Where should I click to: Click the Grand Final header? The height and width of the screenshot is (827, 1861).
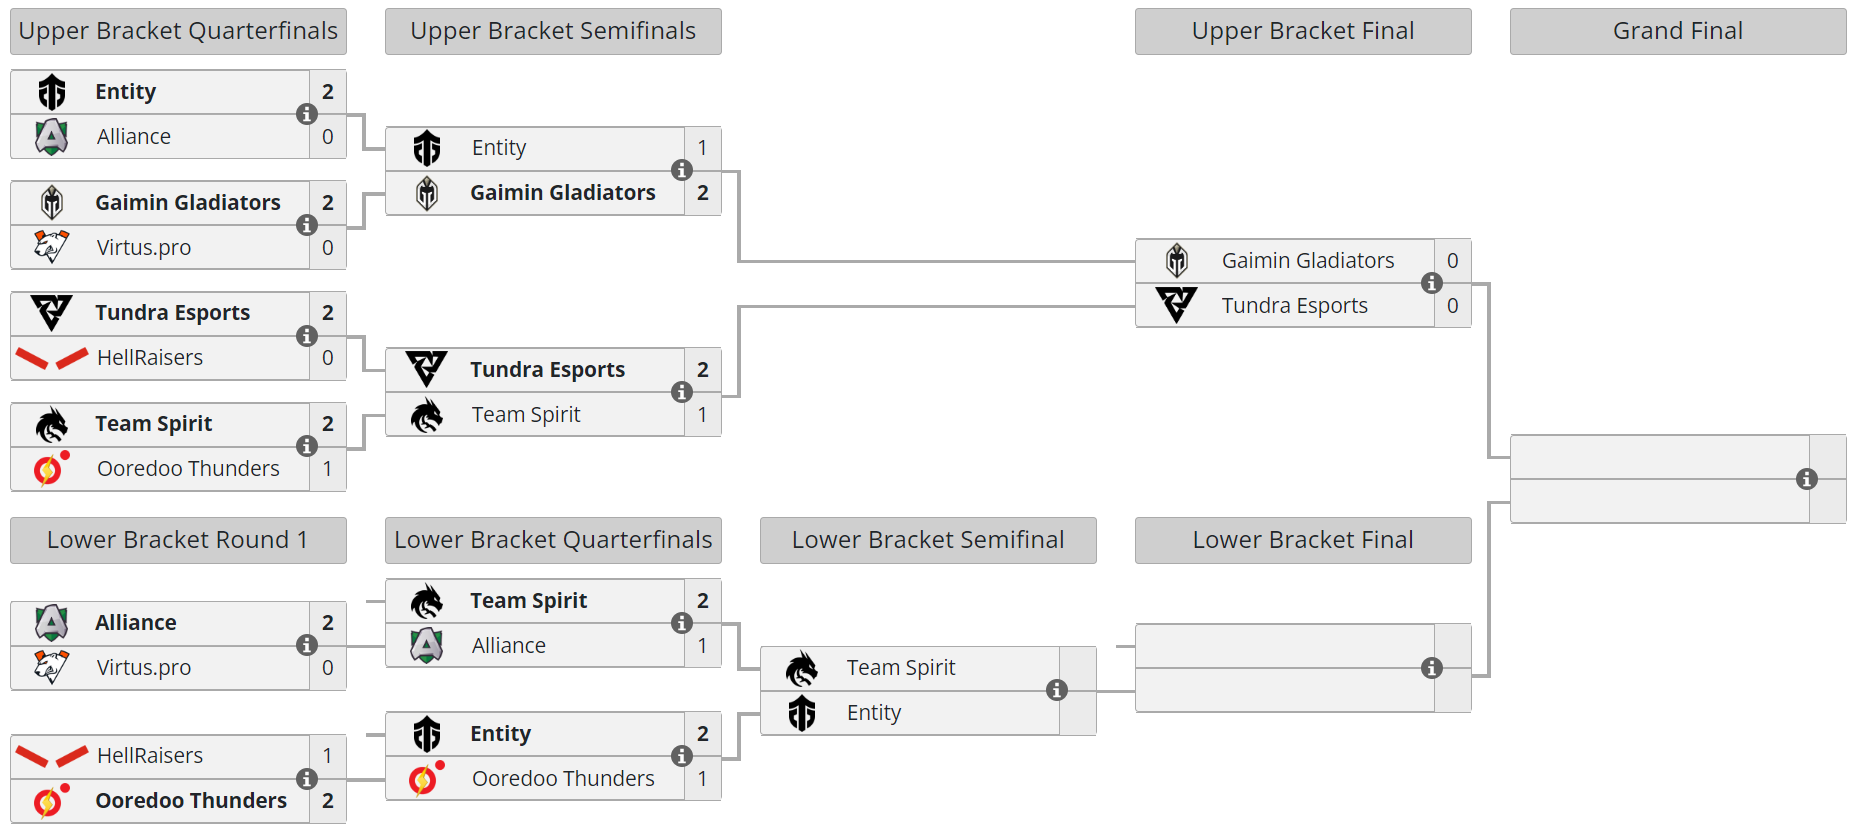click(1677, 31)
